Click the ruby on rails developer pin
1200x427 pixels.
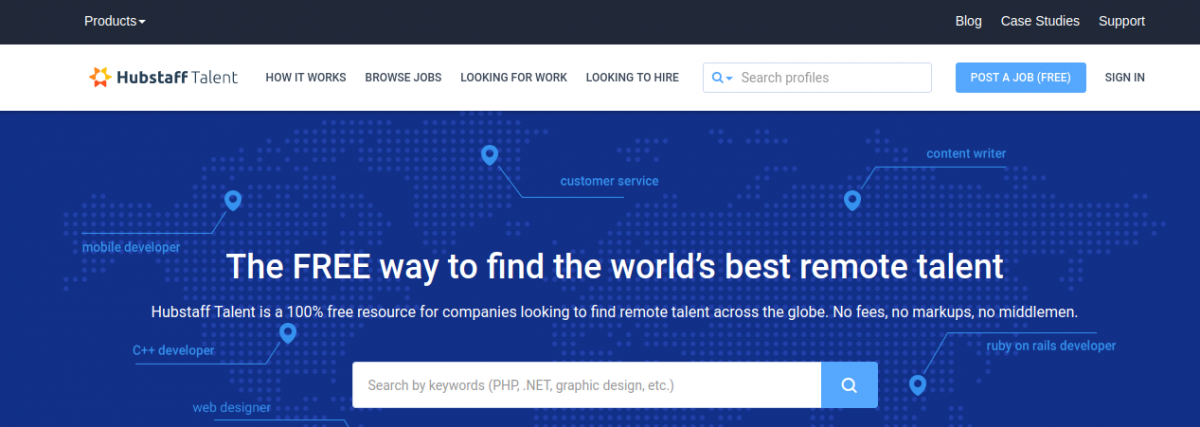(917, 385)
